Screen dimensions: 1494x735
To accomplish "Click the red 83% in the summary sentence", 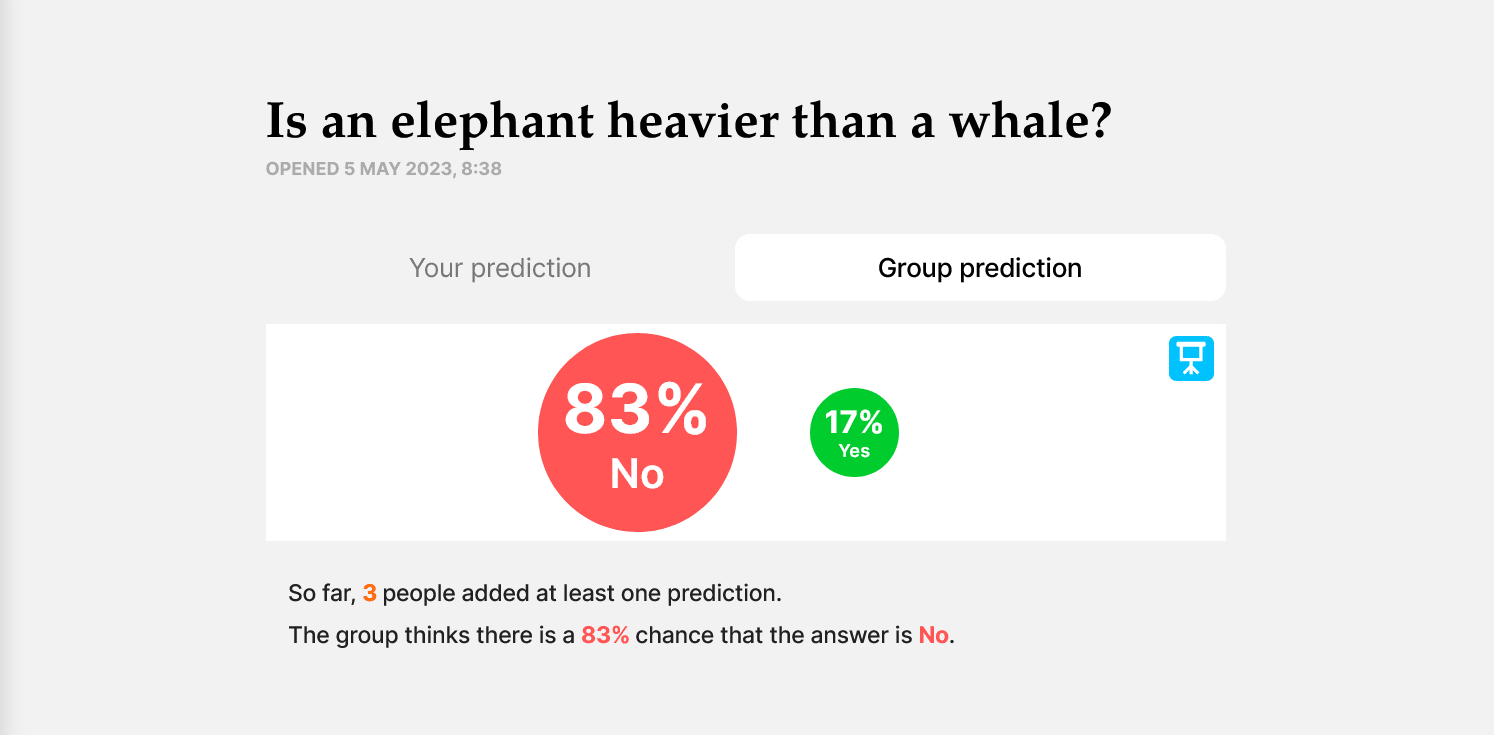I will [605, 635].
